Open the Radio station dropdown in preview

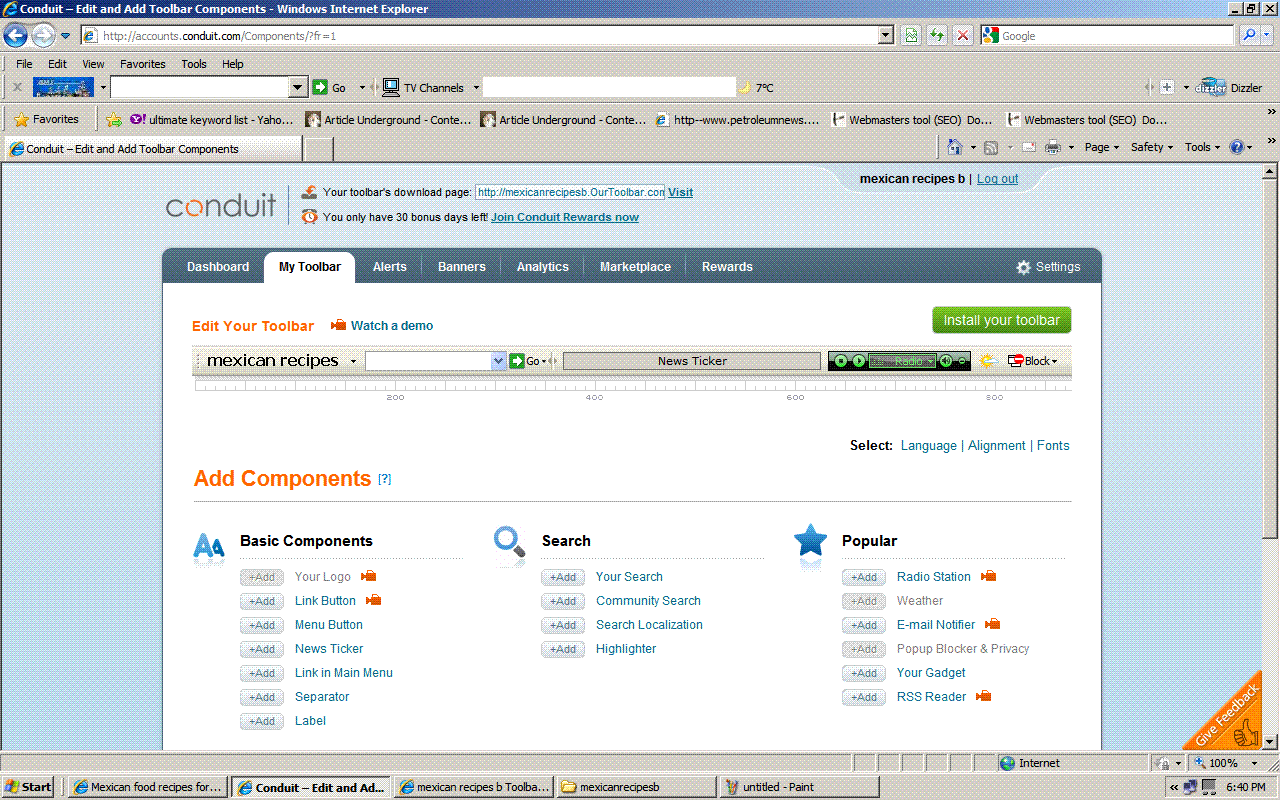(x=930, y=361)
